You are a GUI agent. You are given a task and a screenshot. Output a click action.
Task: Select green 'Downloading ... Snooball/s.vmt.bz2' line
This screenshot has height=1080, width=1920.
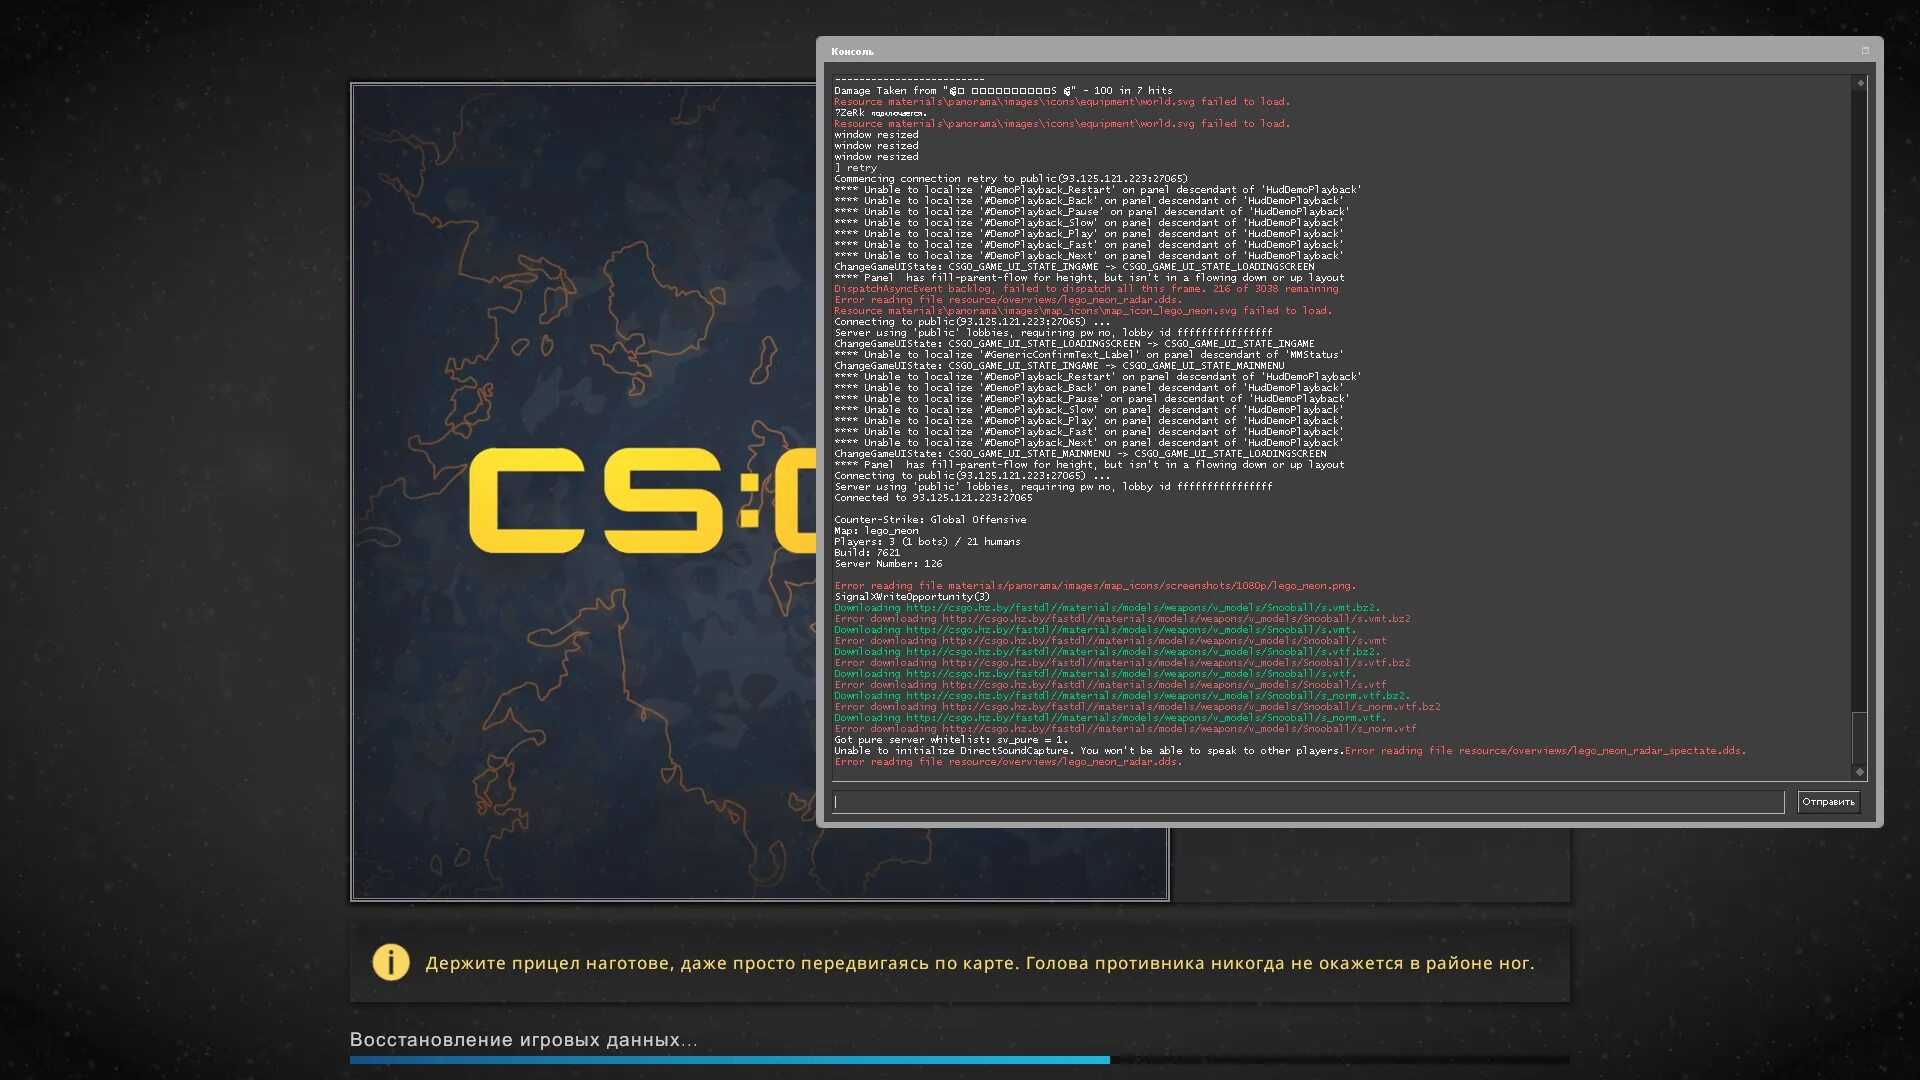tap(1107, 608)
